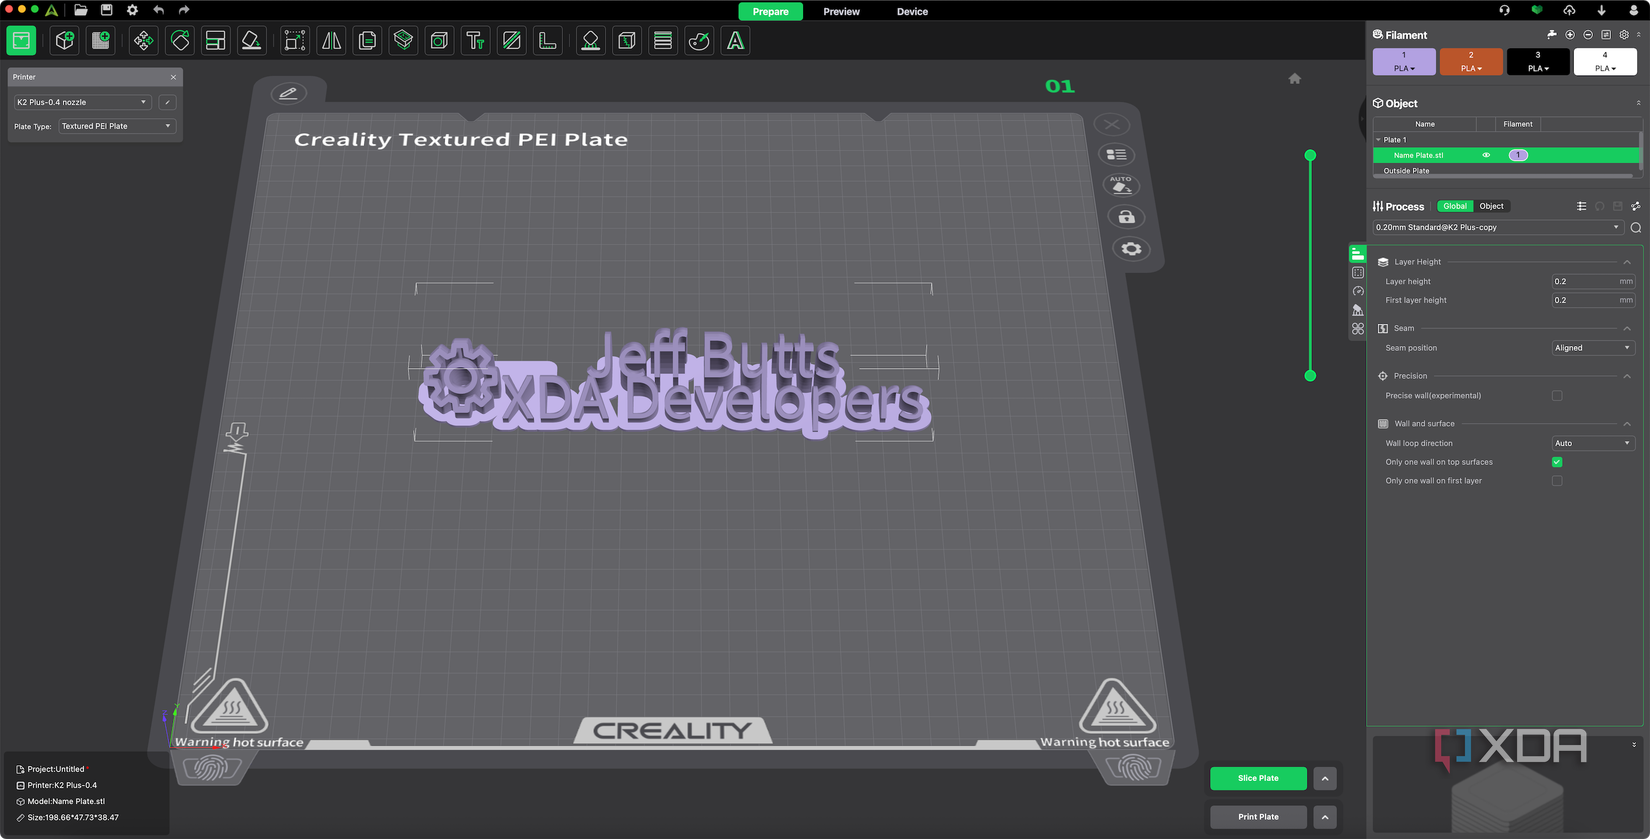Click the Print Plate button
This screenshot has width=1650, height=839.
(1258, 817)
